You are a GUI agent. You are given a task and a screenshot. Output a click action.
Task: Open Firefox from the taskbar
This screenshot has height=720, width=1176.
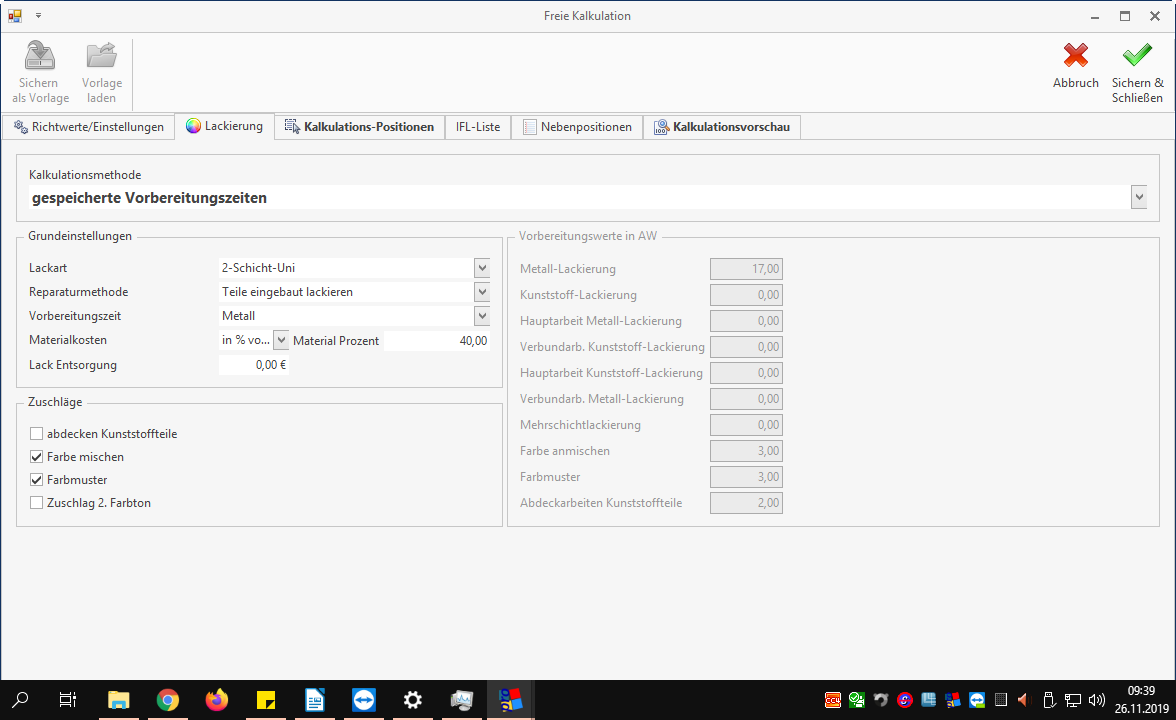point(217,700)
